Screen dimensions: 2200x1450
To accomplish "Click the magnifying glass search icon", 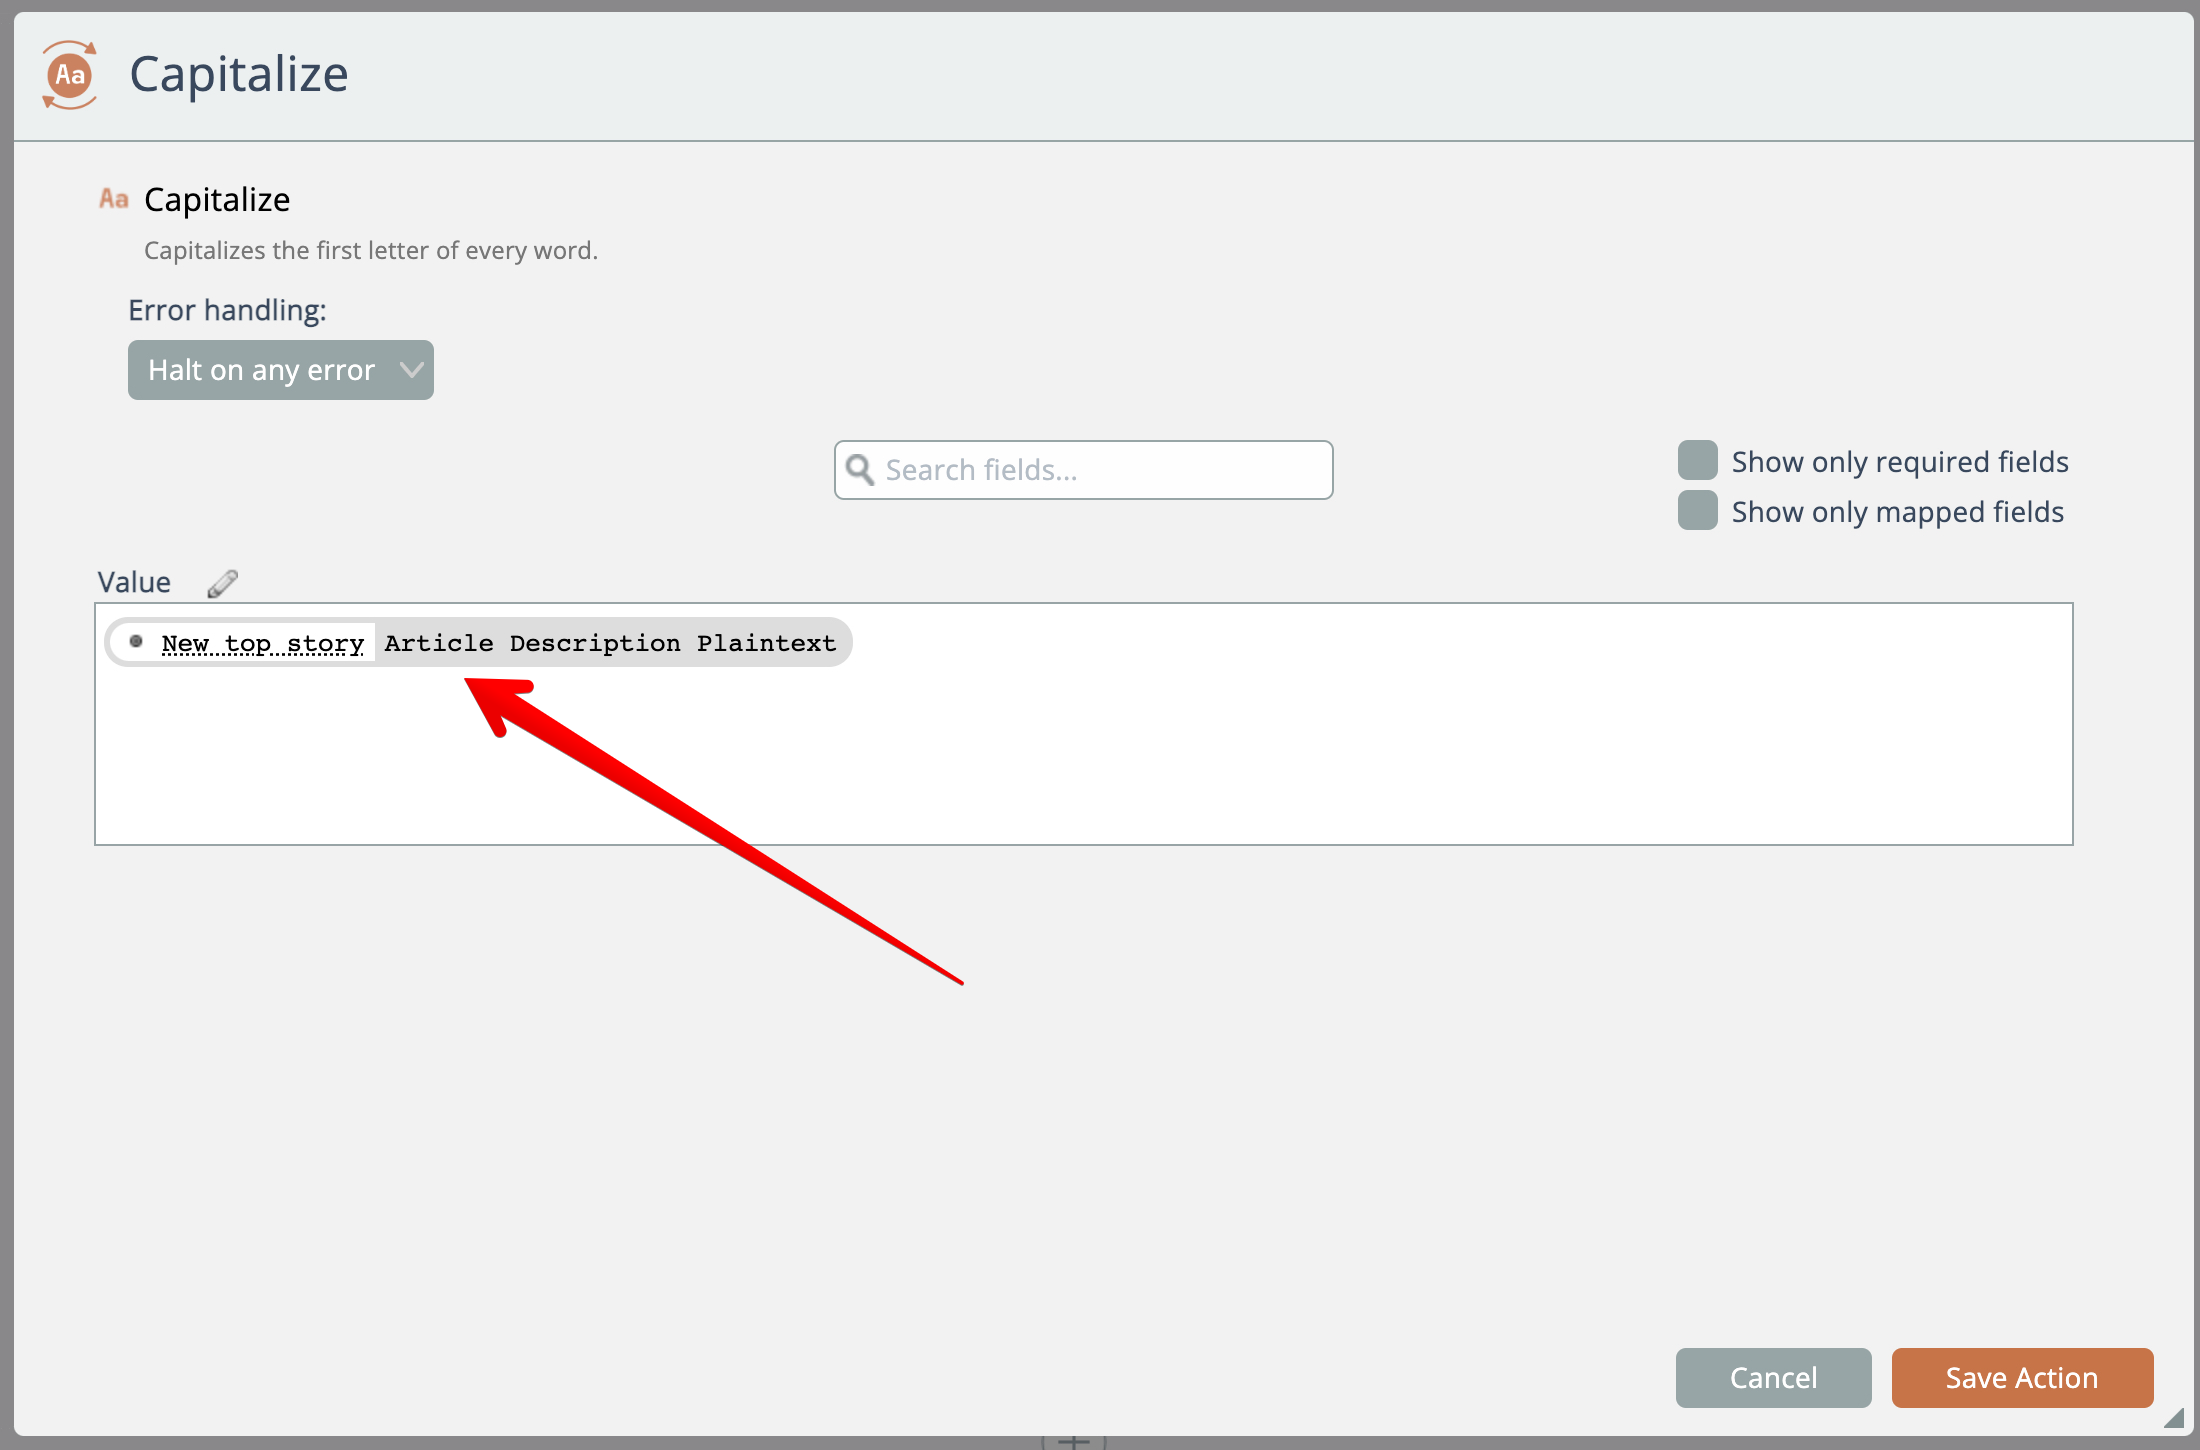I will 860,469.
